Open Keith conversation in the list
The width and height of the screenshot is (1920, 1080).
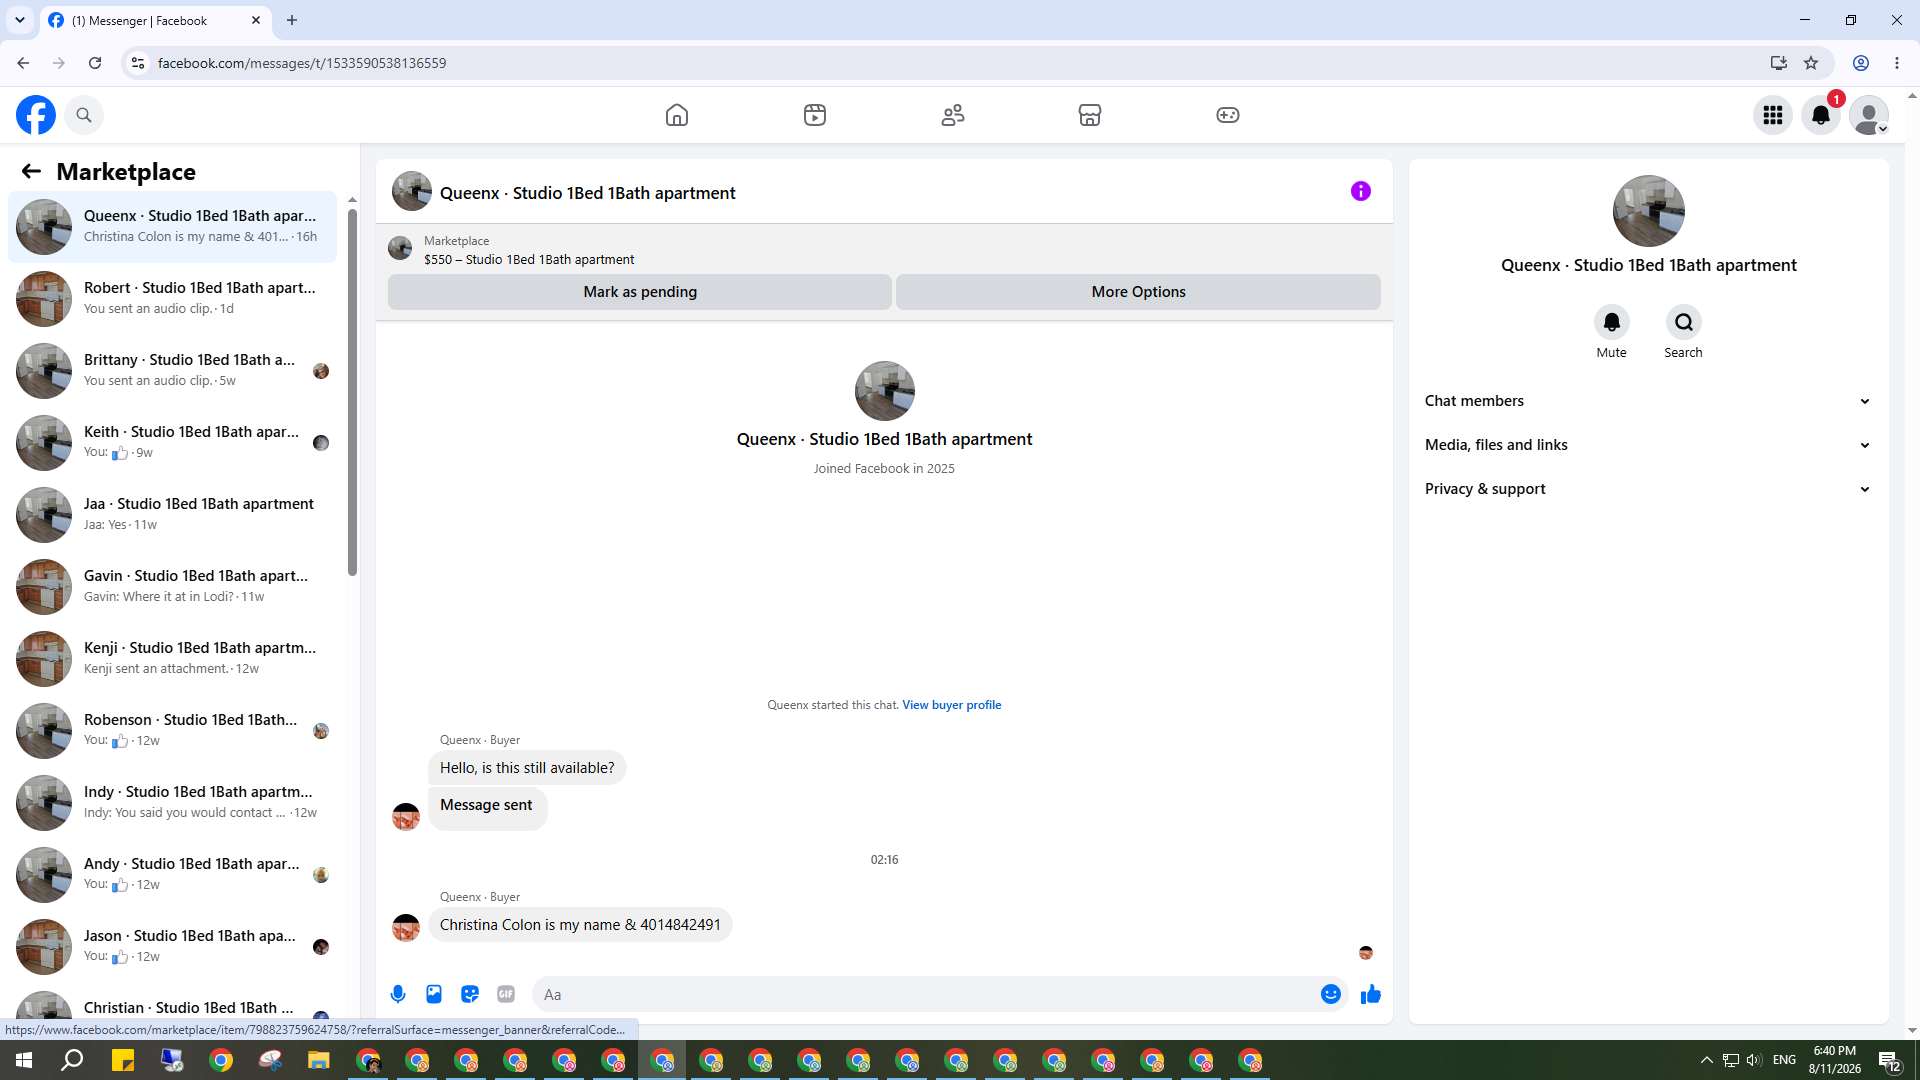173,443
